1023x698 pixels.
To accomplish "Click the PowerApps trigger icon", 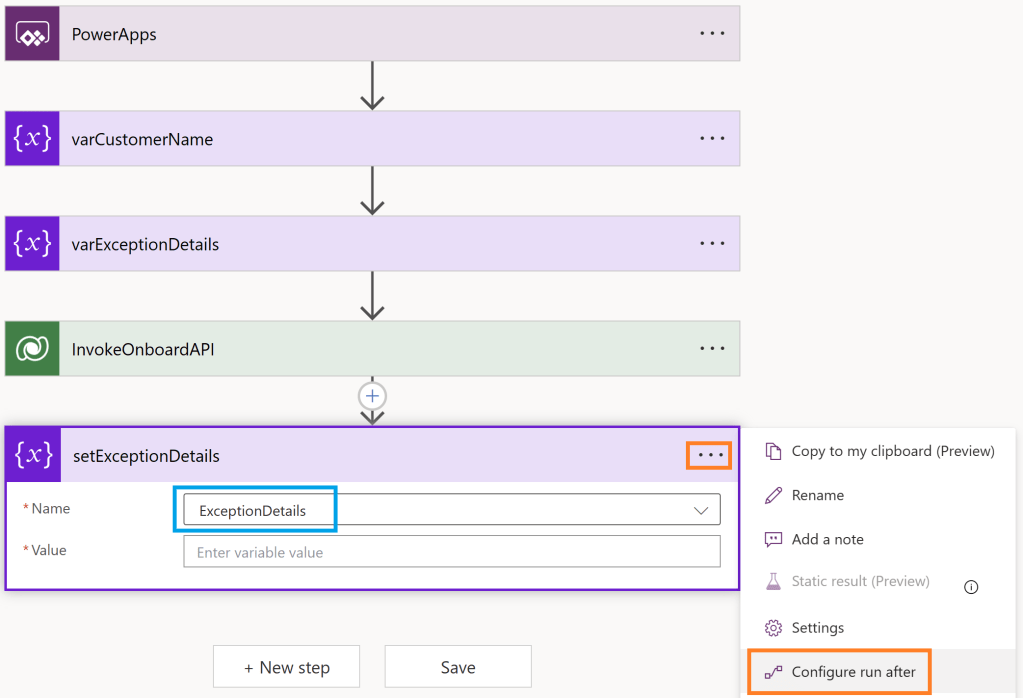I will 32,34.
